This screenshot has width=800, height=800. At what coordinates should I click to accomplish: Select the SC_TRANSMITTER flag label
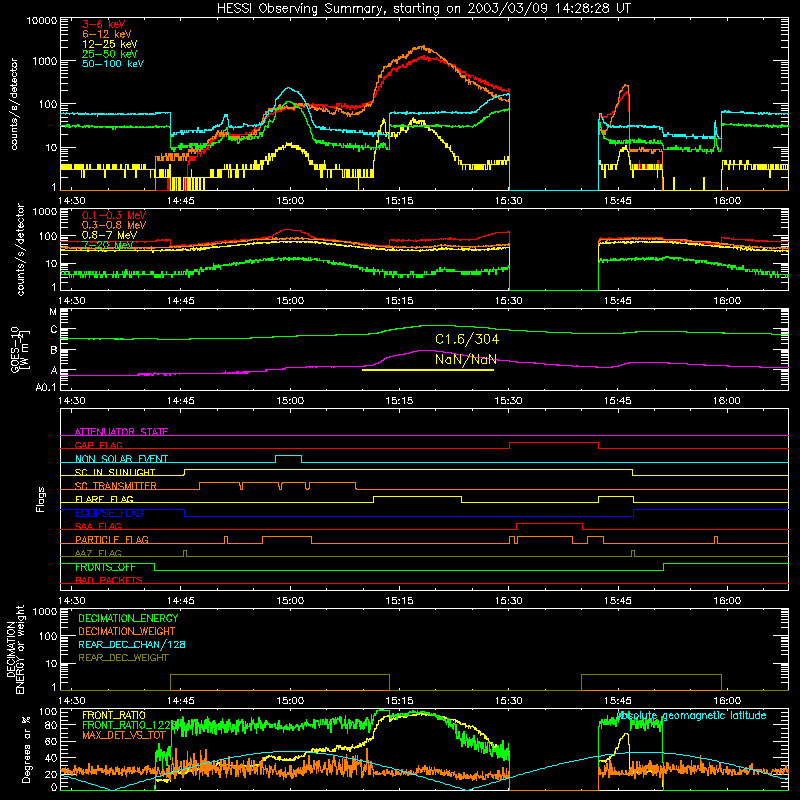click(x=116, y=486)
